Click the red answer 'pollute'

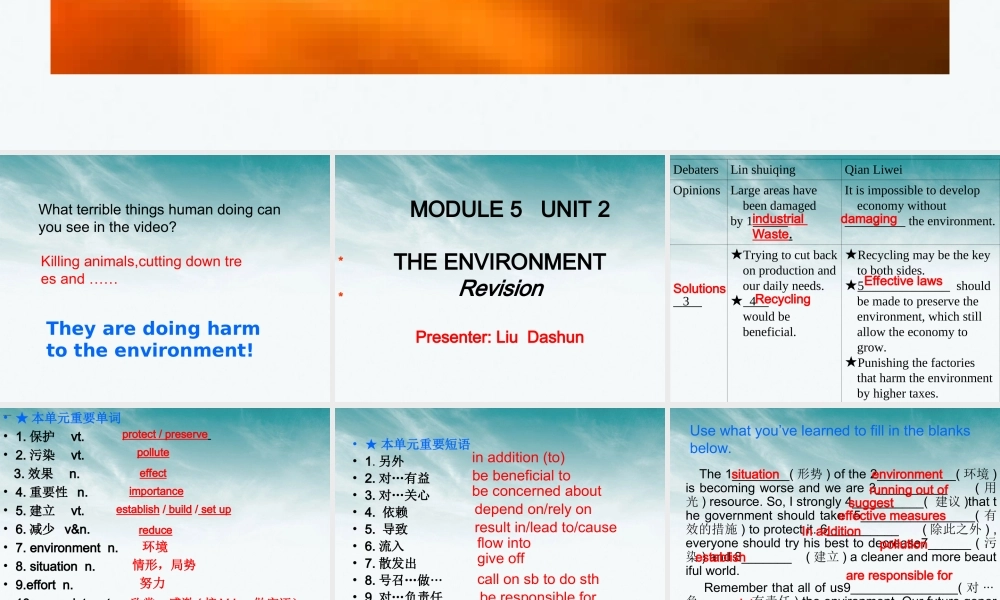tap(153, 453)
